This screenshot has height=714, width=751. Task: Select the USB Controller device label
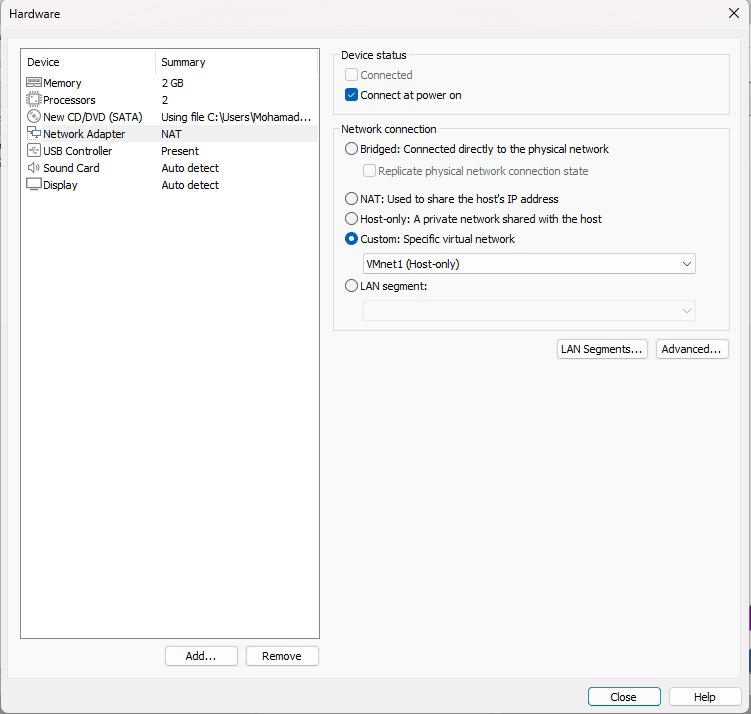tap(78, 151)
